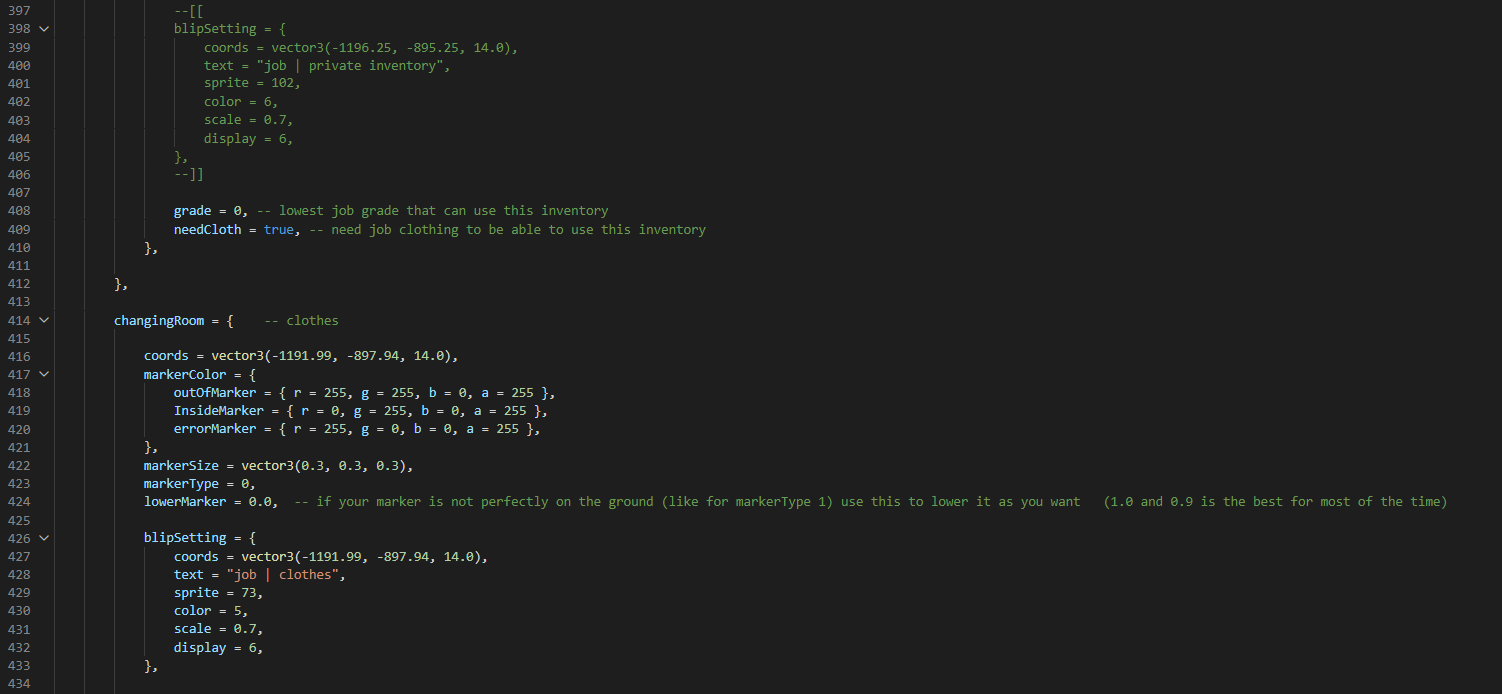Screen dimensions: 1502x694
Task: Fold the markerColor block at line 417
Action: tap(42, 374)
